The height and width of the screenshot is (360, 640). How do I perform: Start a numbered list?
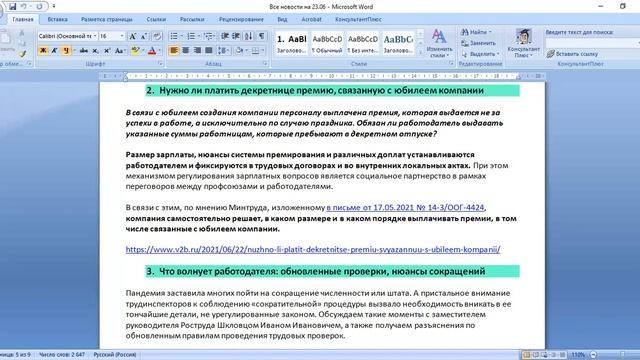pyautogui.click(x=191, y=36)
